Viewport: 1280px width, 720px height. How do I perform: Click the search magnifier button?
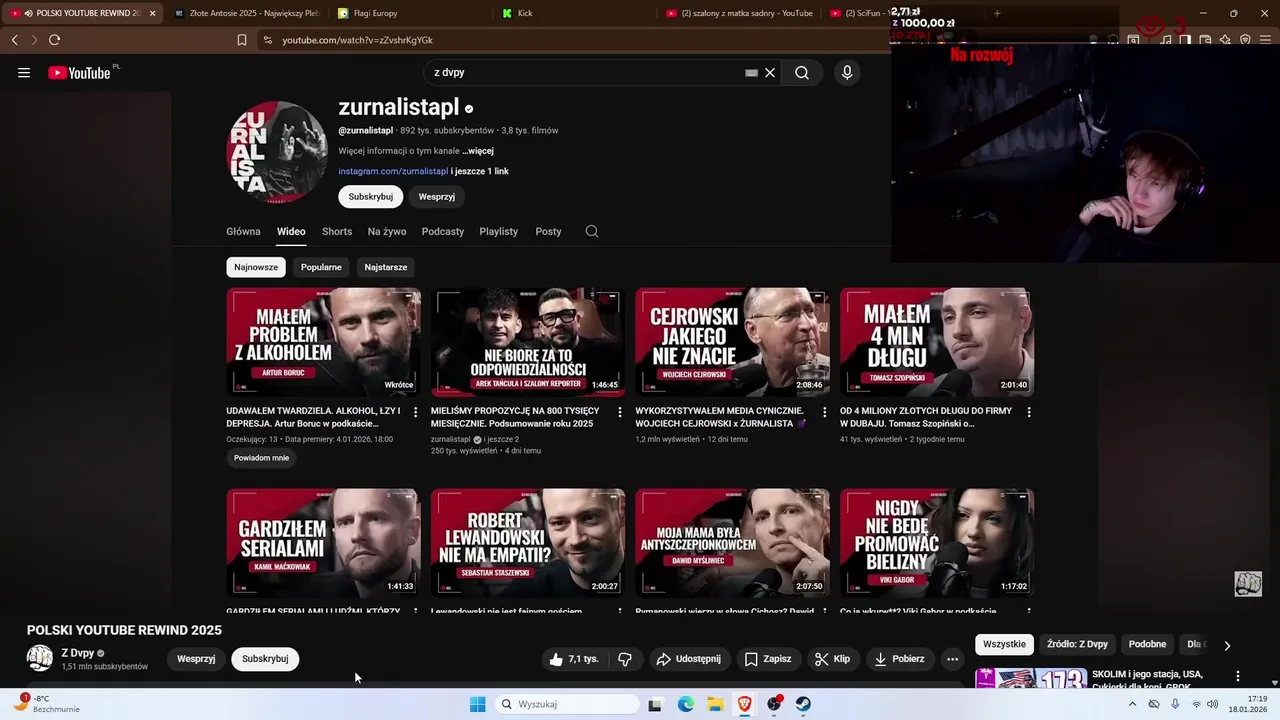[x=802, y=72]
